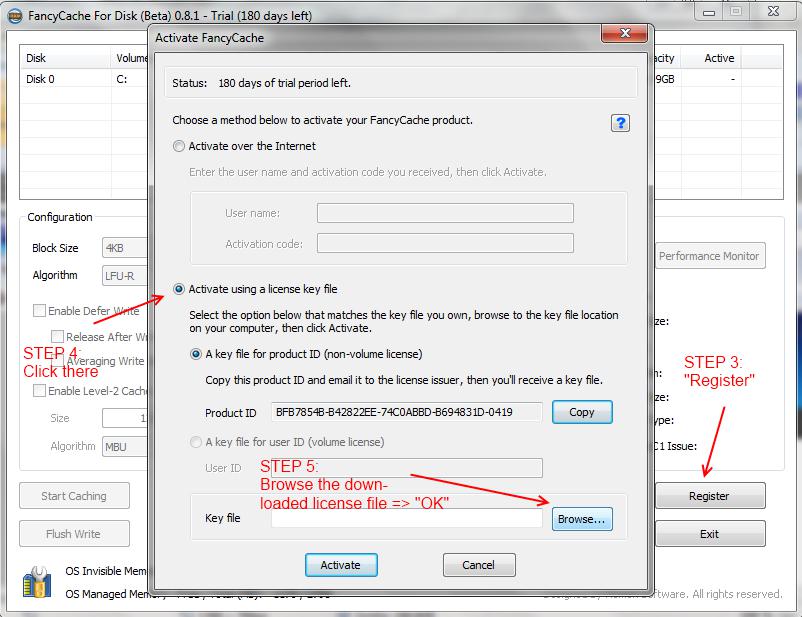Click the Level-2 cache Size field

pos(125,418)
